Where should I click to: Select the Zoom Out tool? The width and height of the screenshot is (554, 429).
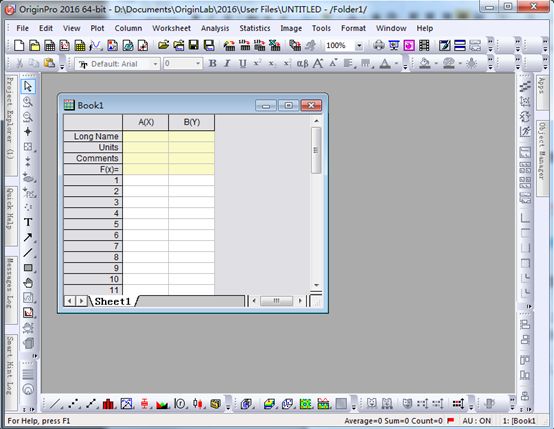28,117
